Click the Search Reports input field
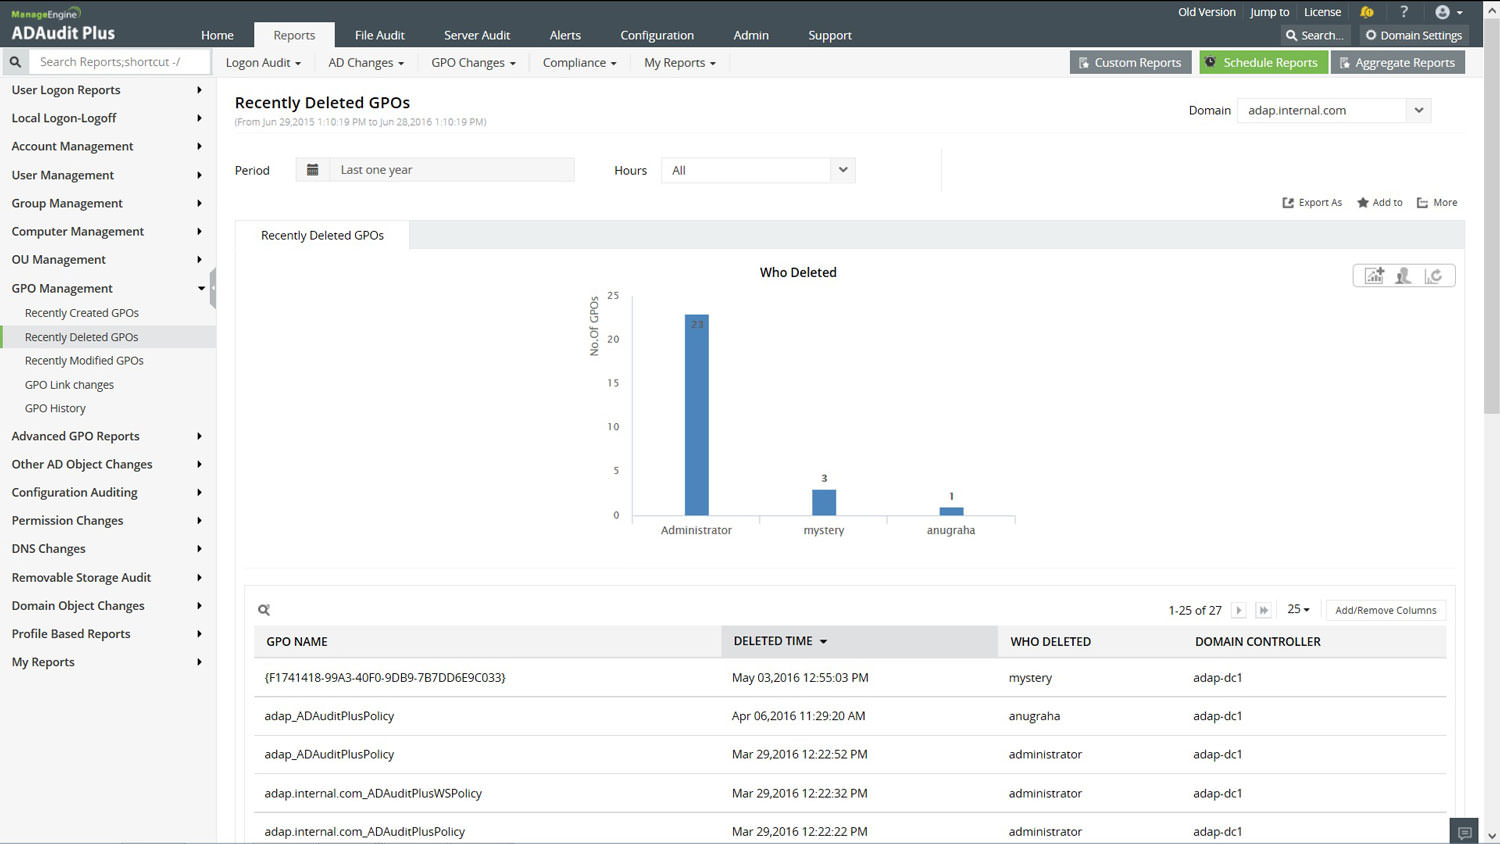This screenshot has width=1500, height=844. pyautogui.click(x=120, y=62)
